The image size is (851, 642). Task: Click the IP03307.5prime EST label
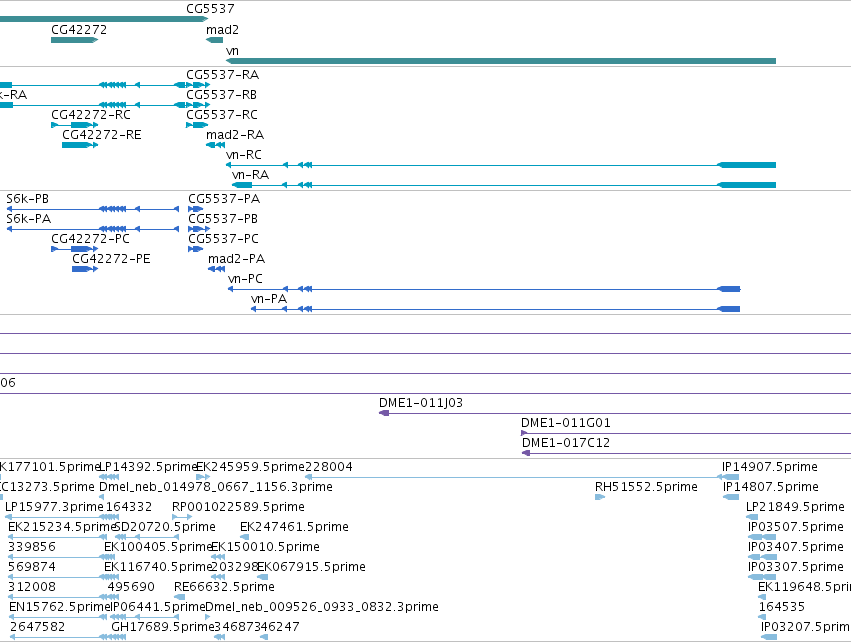tap(796, 568)
